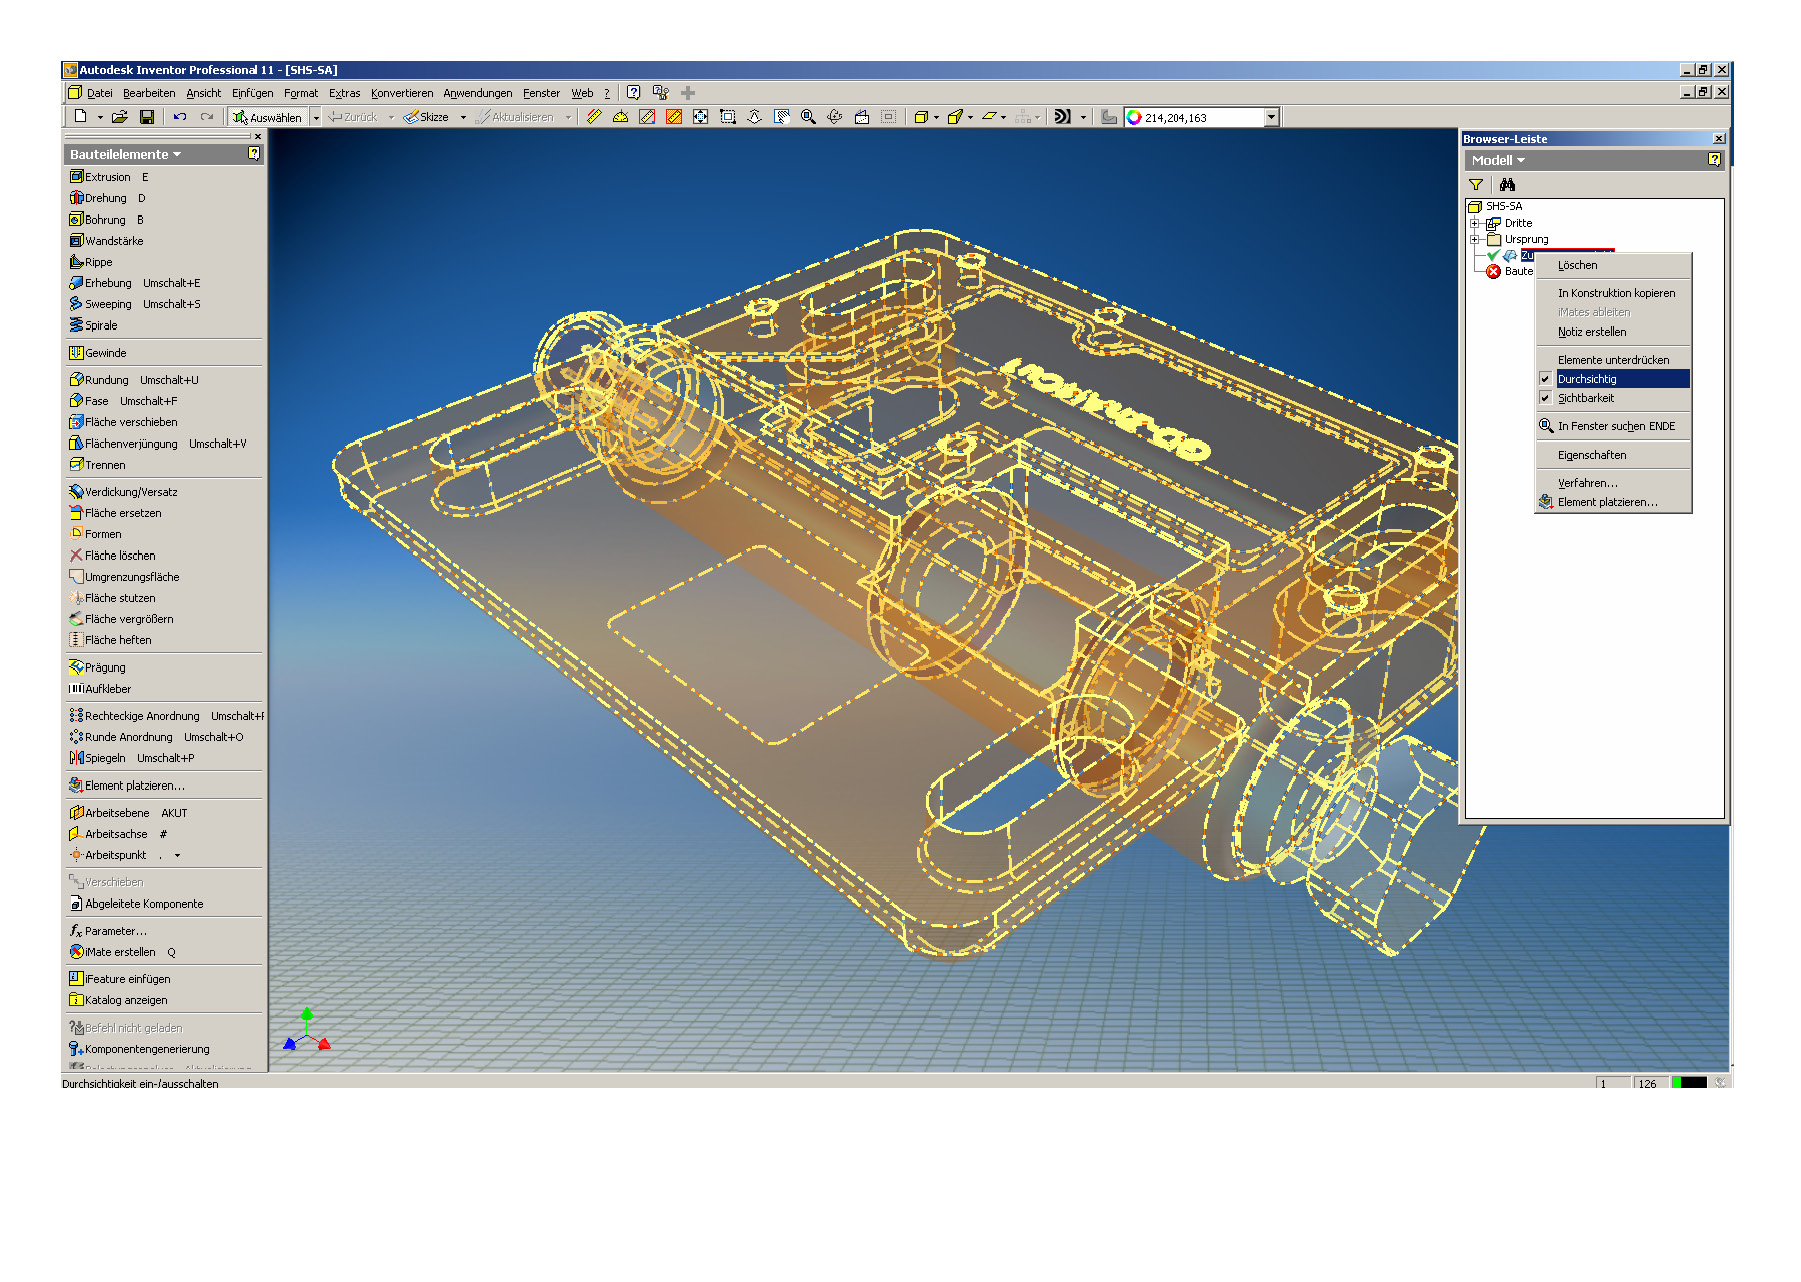This screenshot has width=1801, height=1282.
Task: Open the Konvertieren menu
Action: pos(402,94)
